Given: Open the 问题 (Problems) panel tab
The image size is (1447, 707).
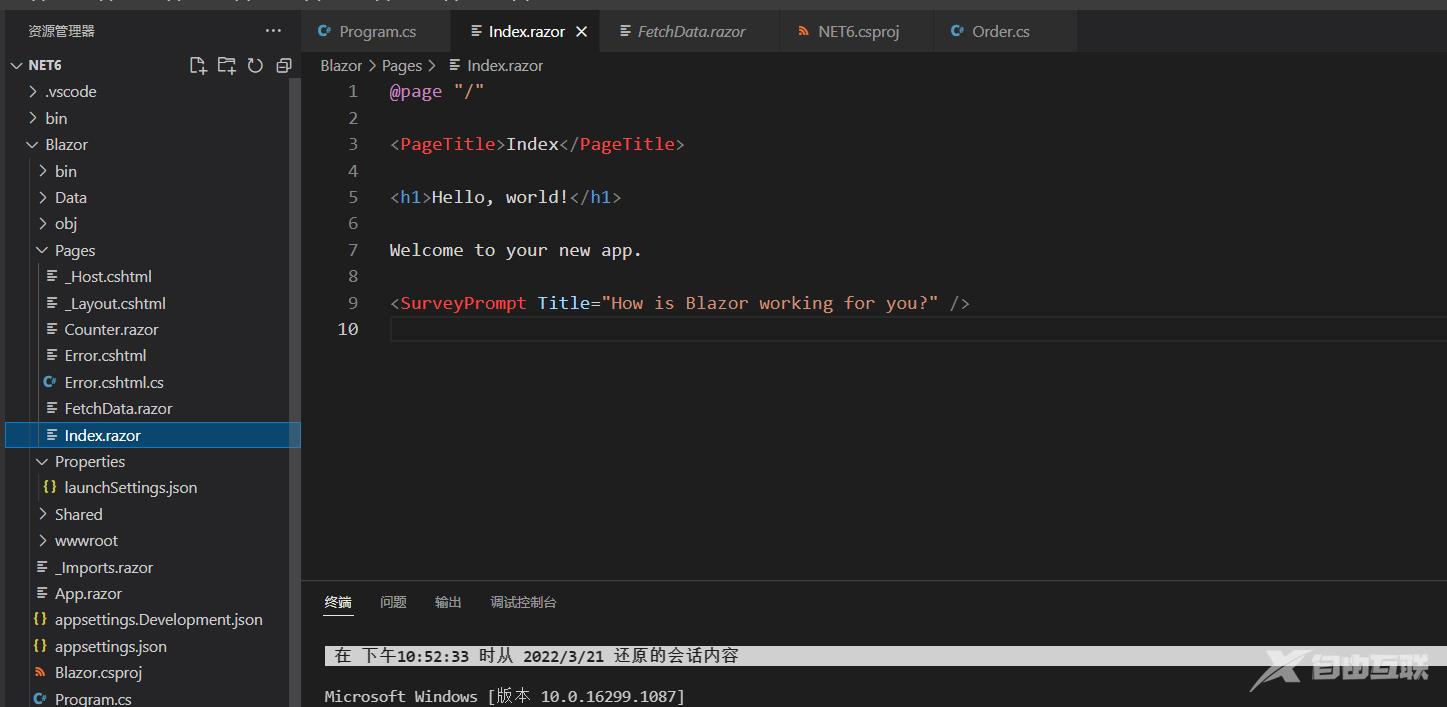Looking at the screenshot, I should click(x=393, y=602).
